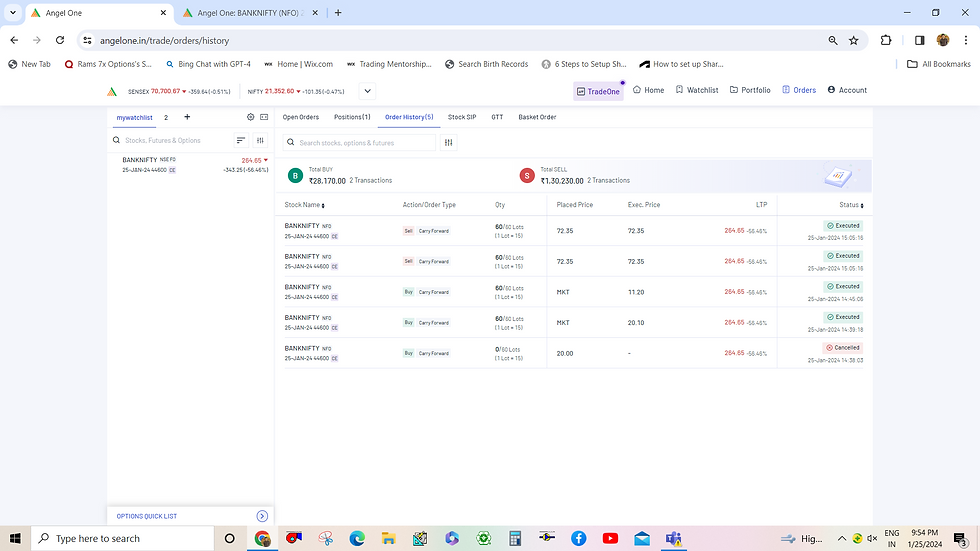Screen dimensions: 980x551
Task: Expand the market indices dropdown chevron
Action: pos(368,91)
